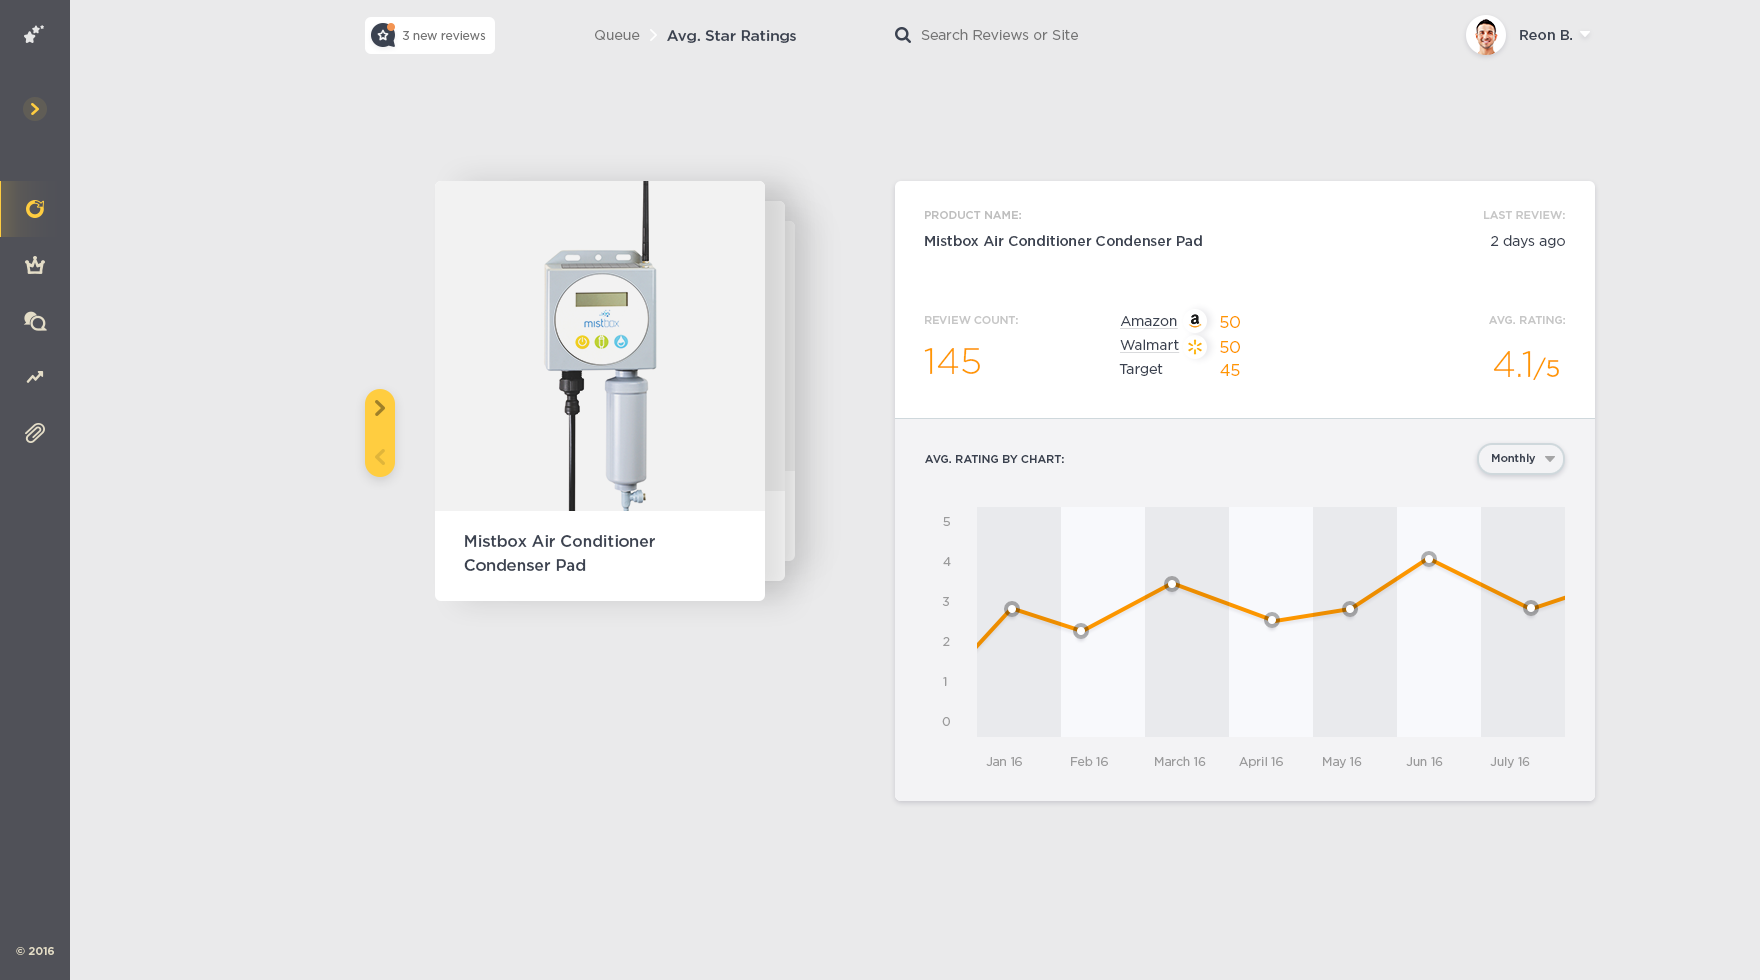Click Reon B. profile avatar
Image resolution: width=1760 pixels, height=980 pixels.
tap(1486, 36)
